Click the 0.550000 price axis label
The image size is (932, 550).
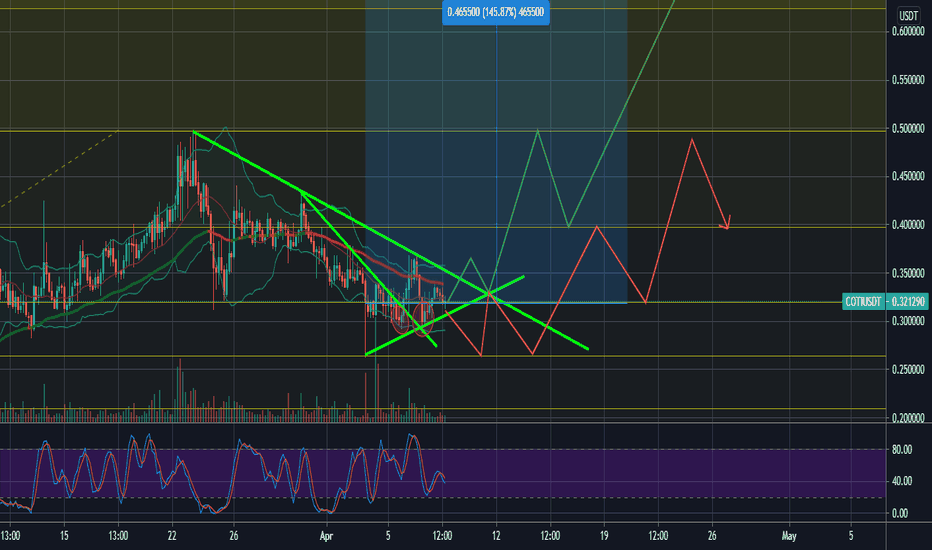[908, 80]
